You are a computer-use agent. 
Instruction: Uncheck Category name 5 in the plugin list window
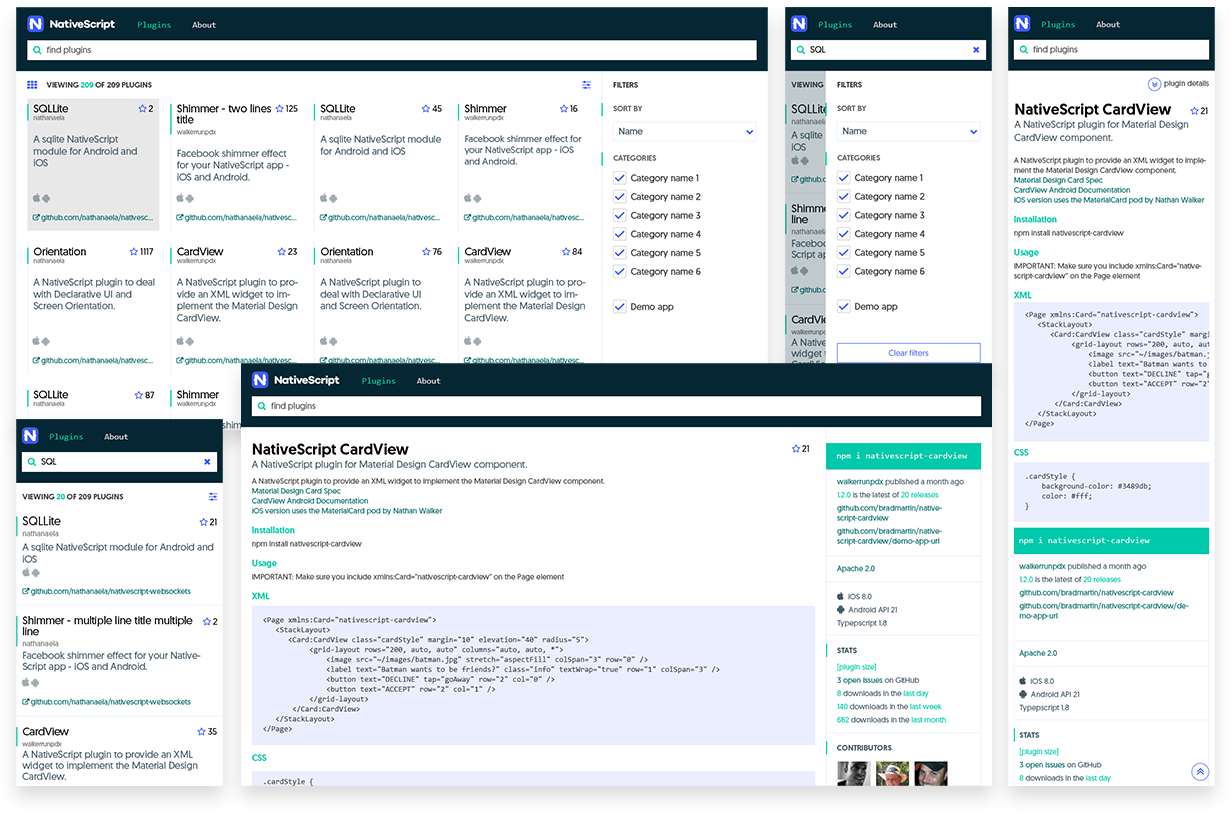(620, 253)
